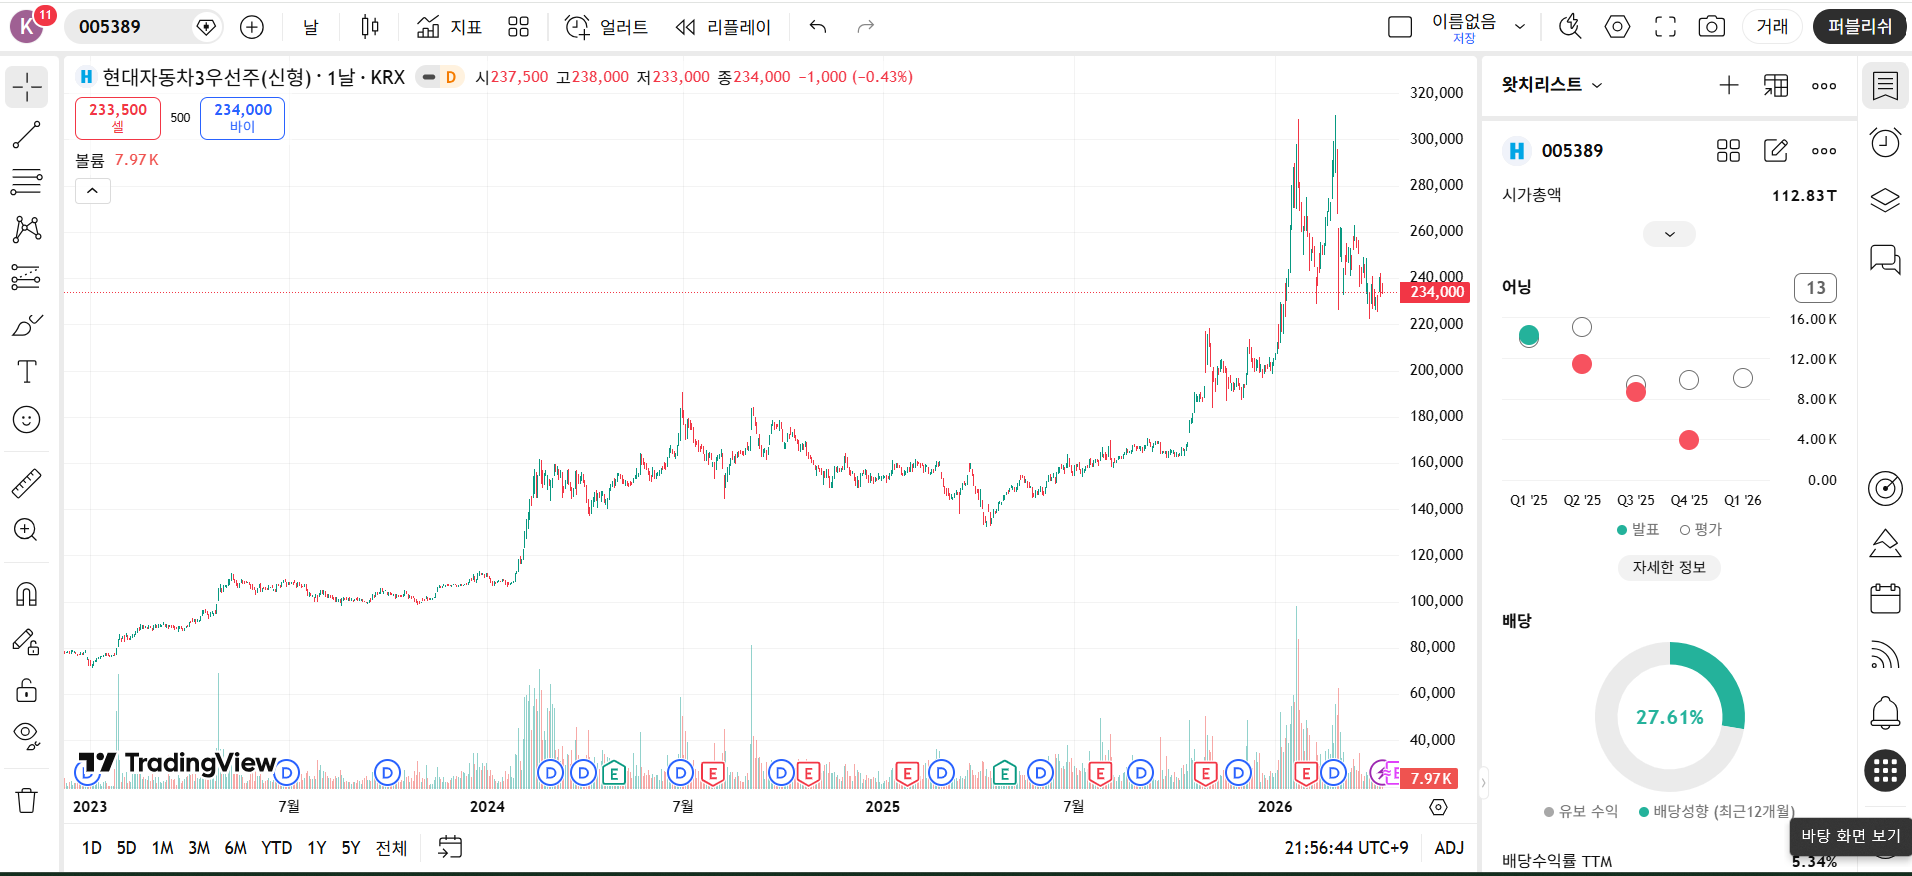Open earnings detailed information link
The height and width of the screenshot is (876, 1912).
pyautogui.click(x=1669, y=567)
